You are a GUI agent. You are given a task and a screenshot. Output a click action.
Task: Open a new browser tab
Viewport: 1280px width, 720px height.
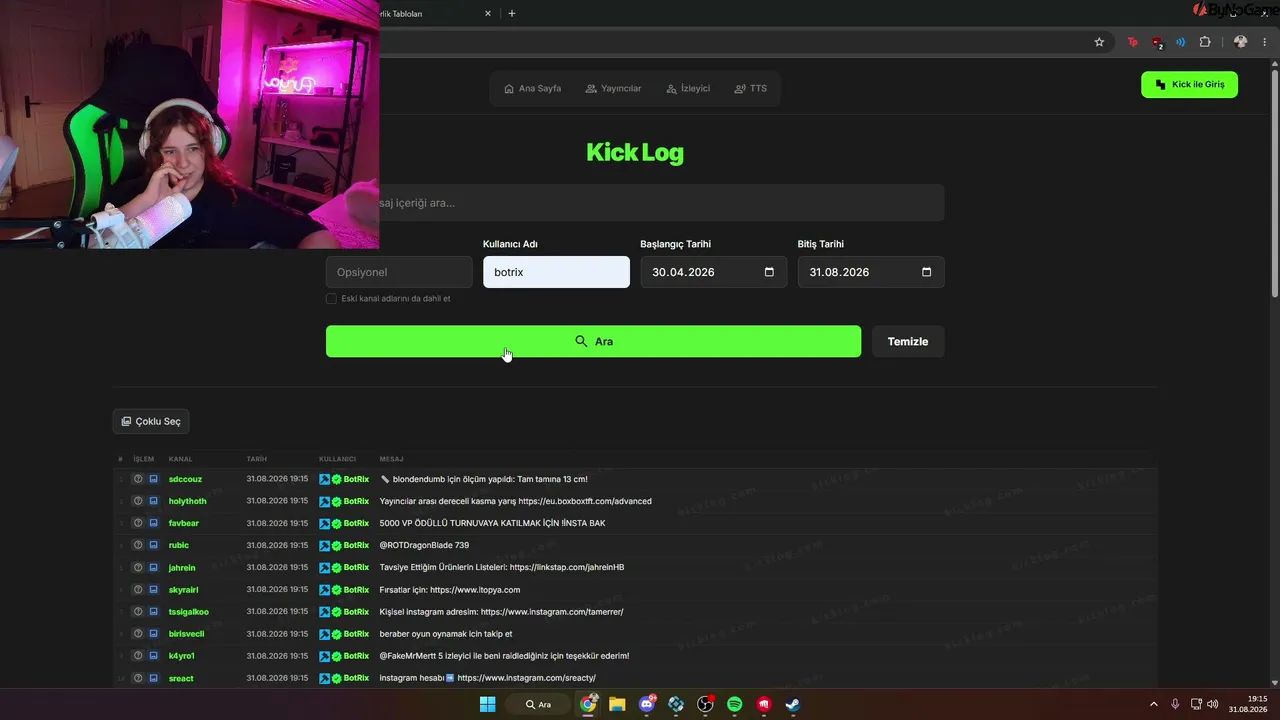click(x=512, y=14)
